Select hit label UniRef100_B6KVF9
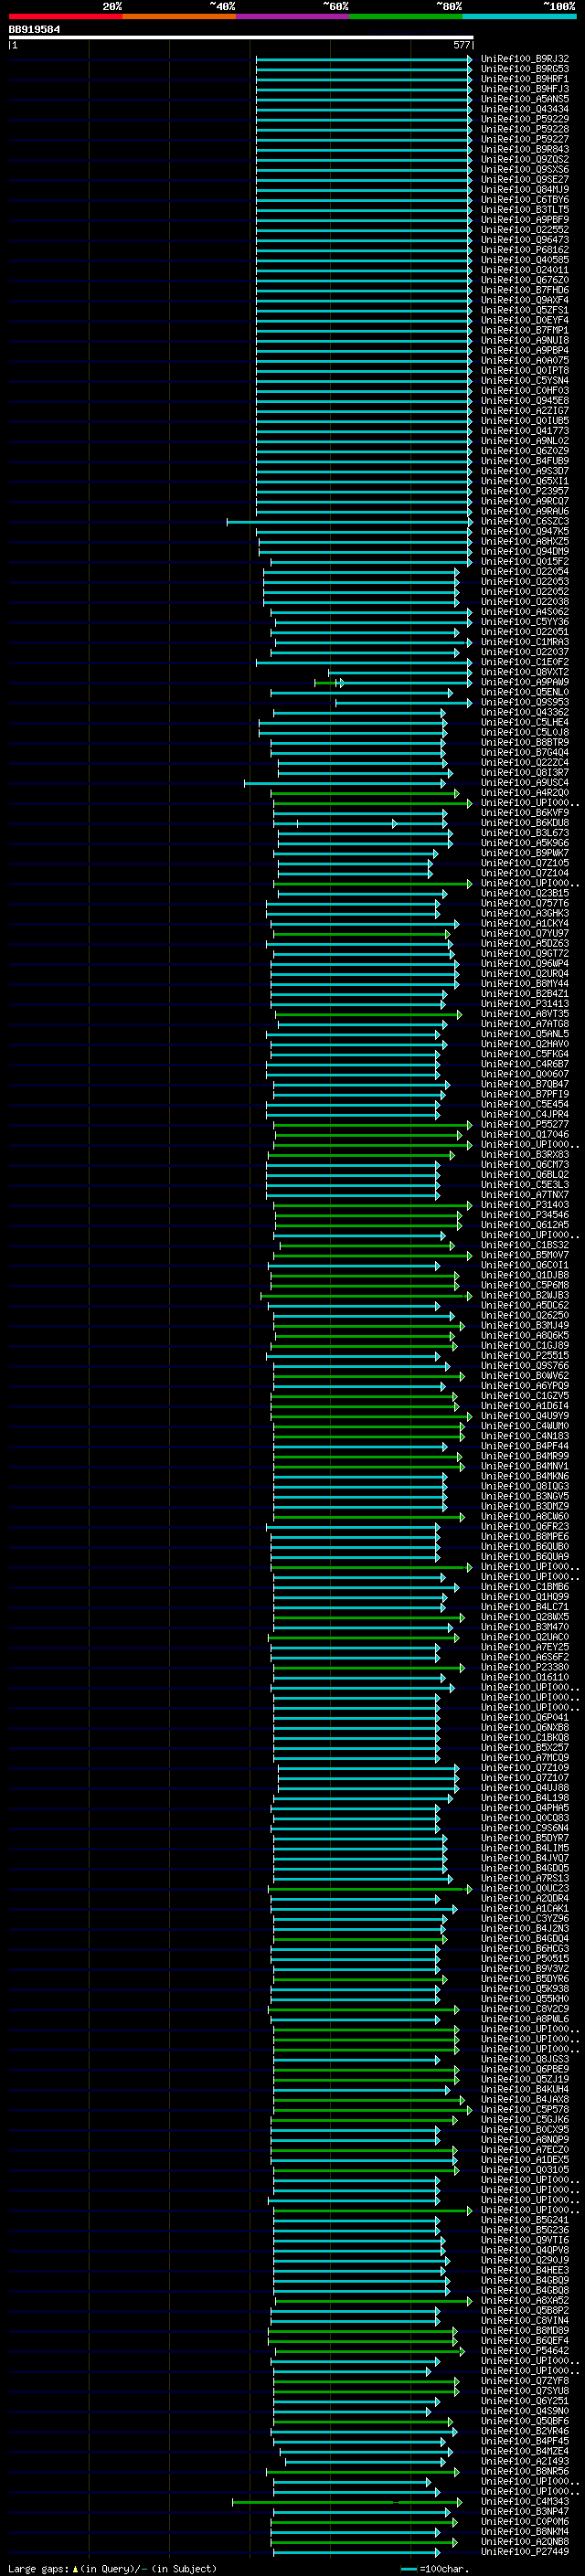The width and height of the screenshot is (585, 2576). (x=524, y=813)
